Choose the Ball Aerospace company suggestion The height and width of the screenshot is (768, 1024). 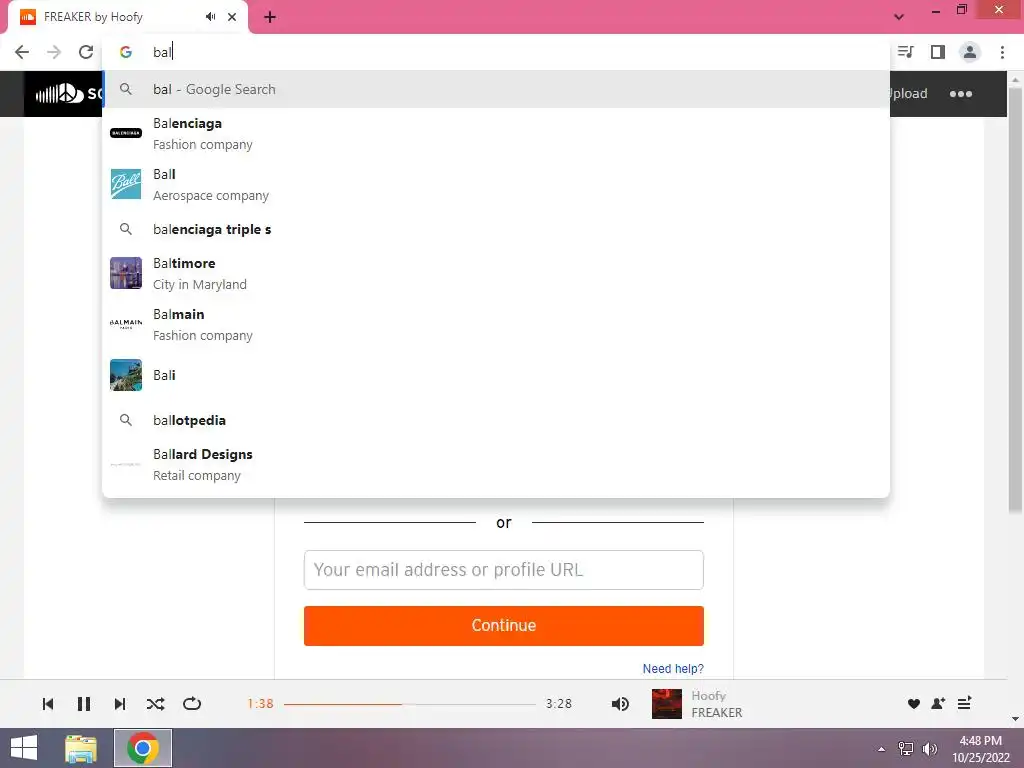click(x=496, y=185)
